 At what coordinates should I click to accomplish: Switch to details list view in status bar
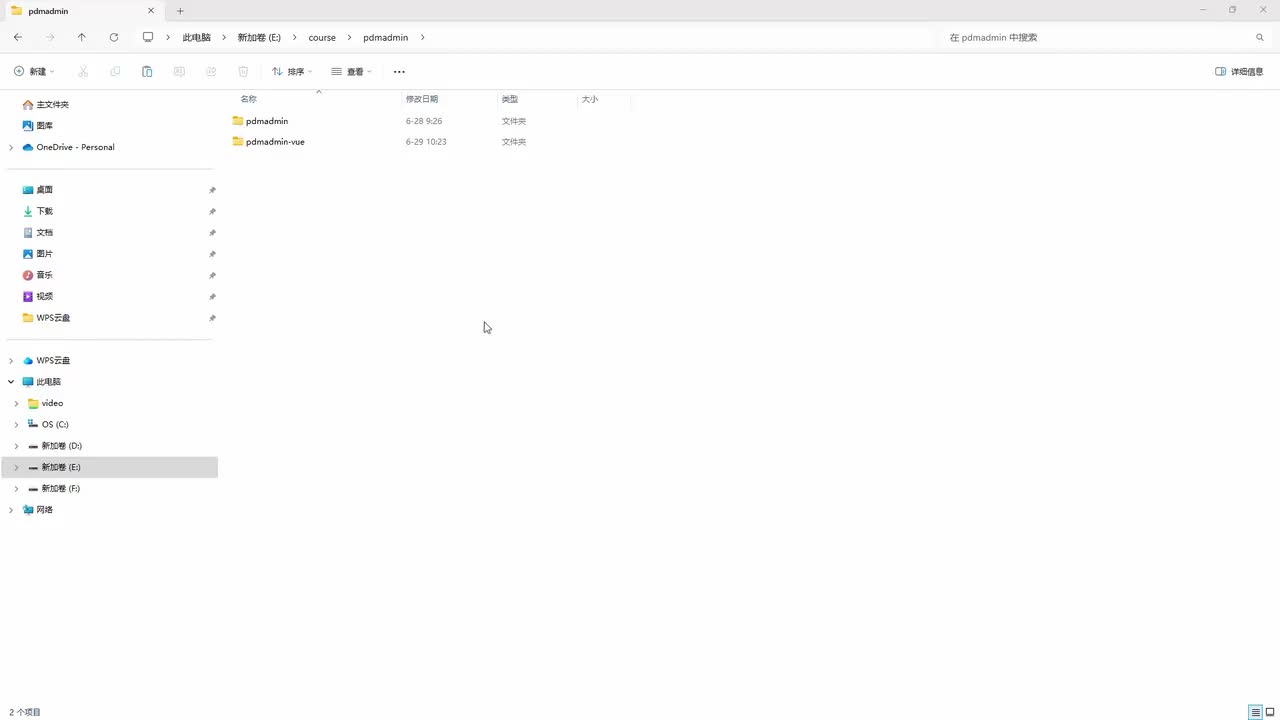(1255, 712)
